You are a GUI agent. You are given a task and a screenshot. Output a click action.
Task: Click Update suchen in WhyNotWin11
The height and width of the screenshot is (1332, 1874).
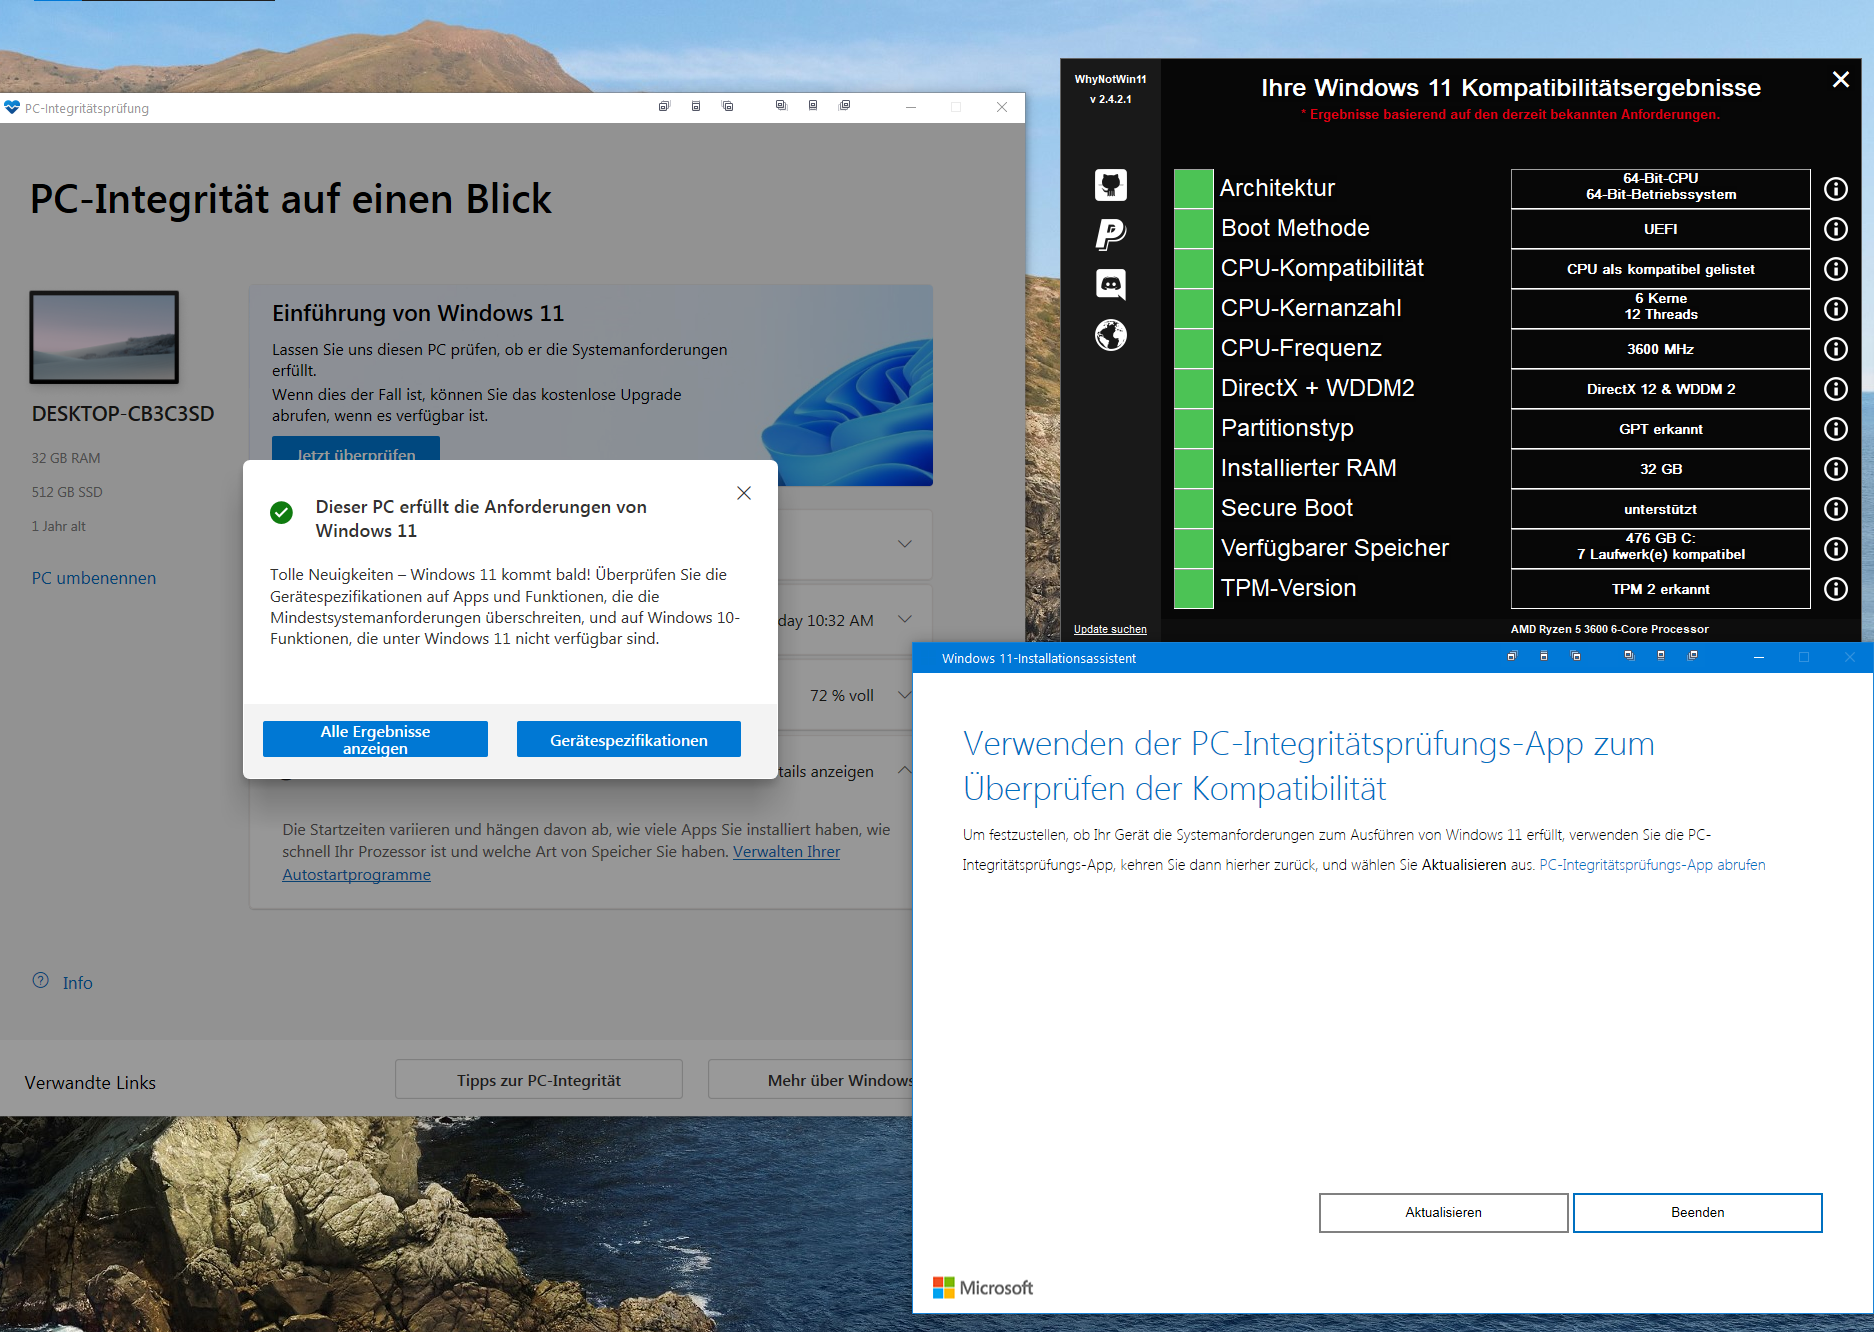click(1110, 630)
